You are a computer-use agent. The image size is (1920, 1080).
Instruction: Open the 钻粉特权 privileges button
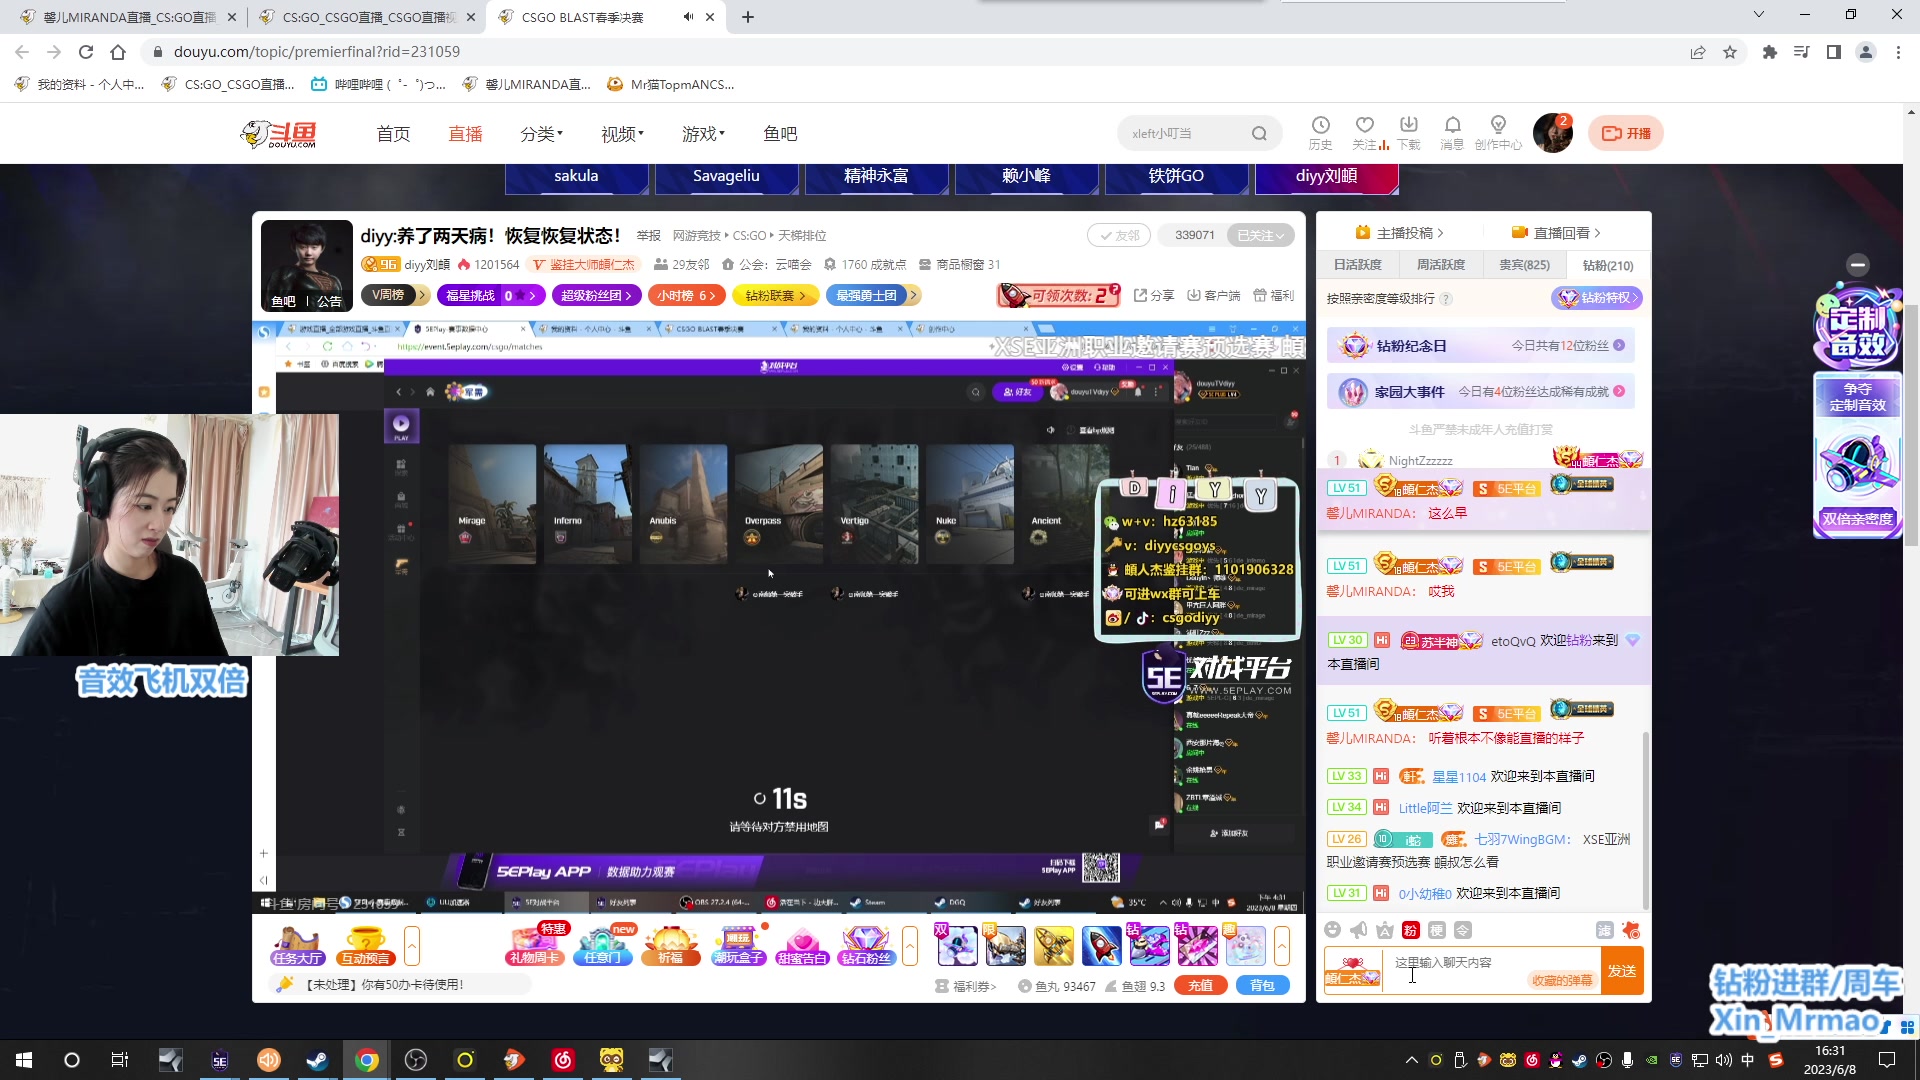(x=1597, y=298)
